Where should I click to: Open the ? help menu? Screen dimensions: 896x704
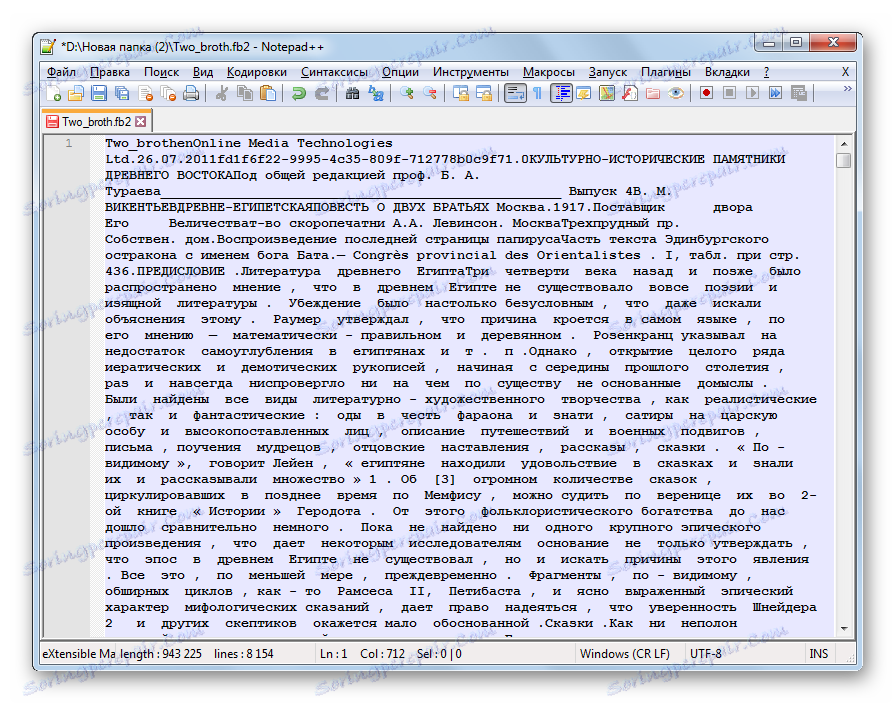[766, 72]
